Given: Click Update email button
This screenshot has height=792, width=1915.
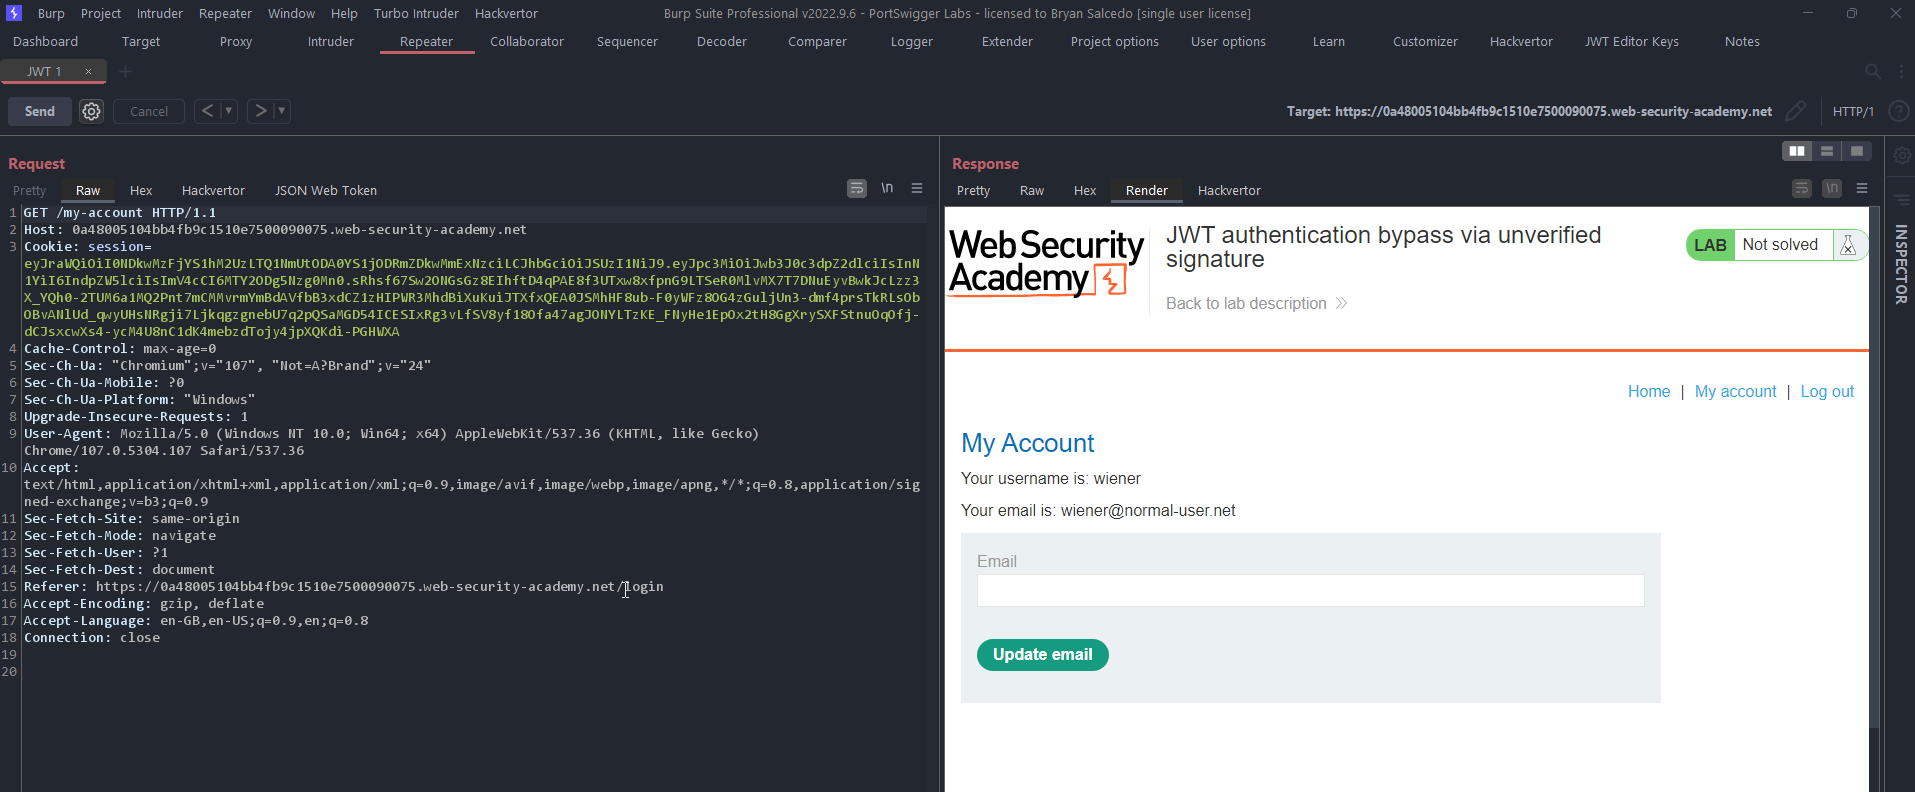Looking at the screenshot, I should pyautogui.click(x=1042, y=655).
